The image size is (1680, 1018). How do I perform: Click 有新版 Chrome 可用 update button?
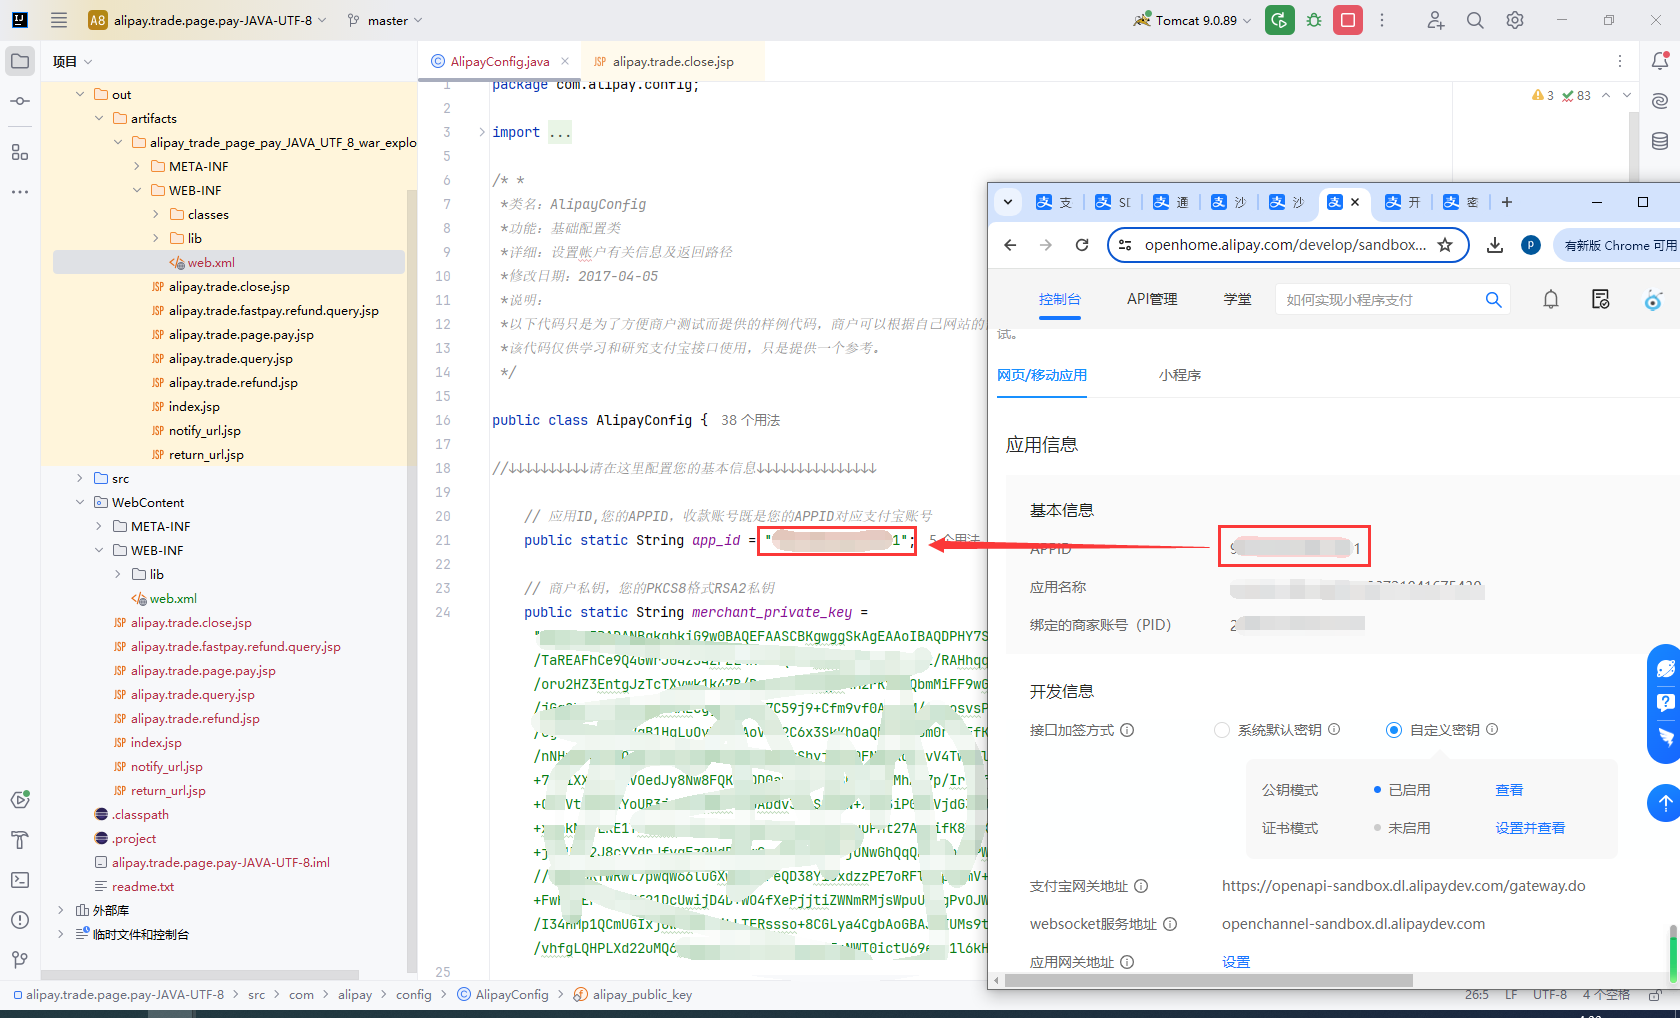[1618, 245]
